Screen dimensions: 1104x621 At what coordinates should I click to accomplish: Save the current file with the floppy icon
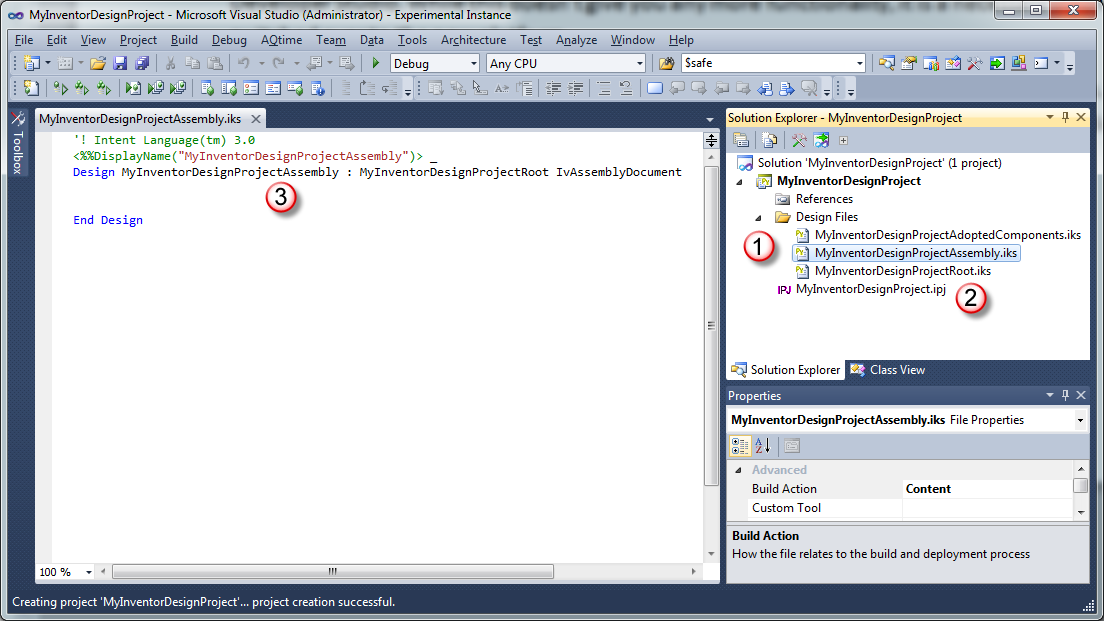click(120, 63)
